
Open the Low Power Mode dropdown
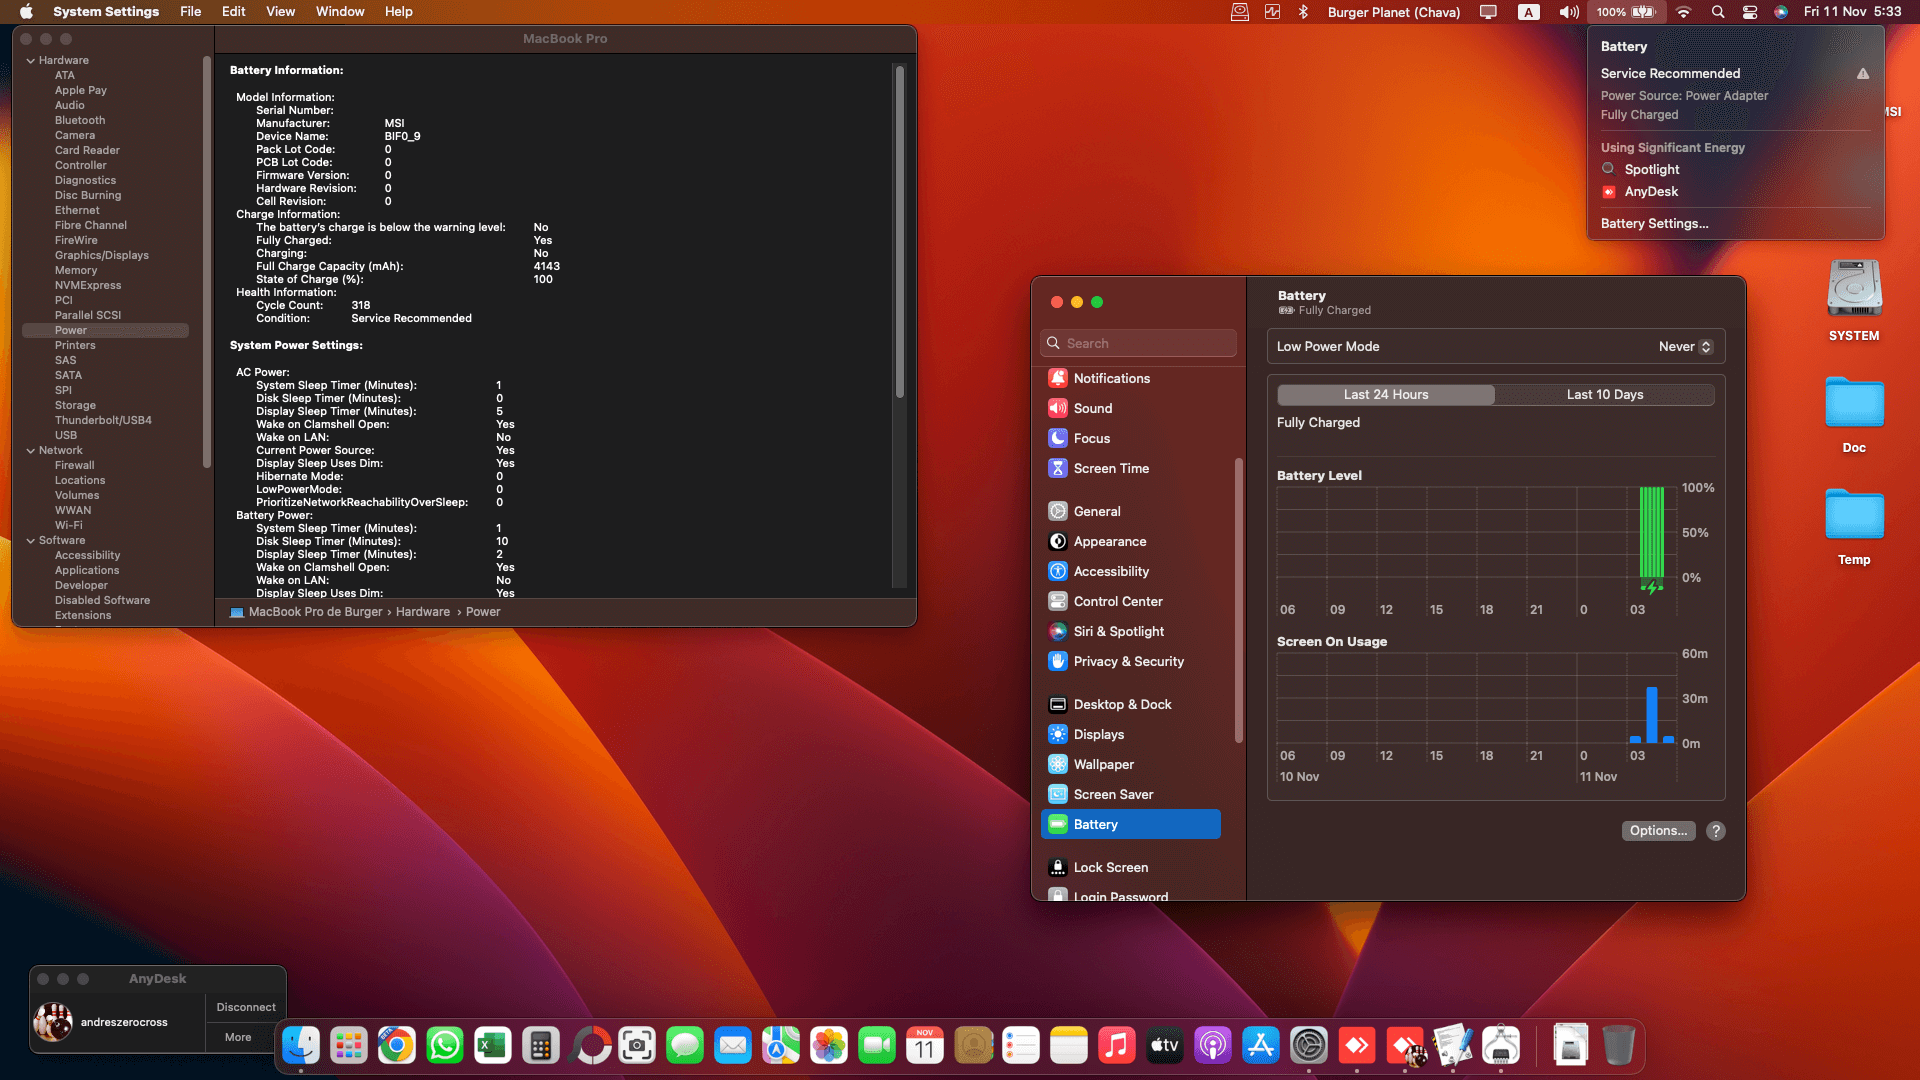pyautogui.click(x=1686, y=347)
